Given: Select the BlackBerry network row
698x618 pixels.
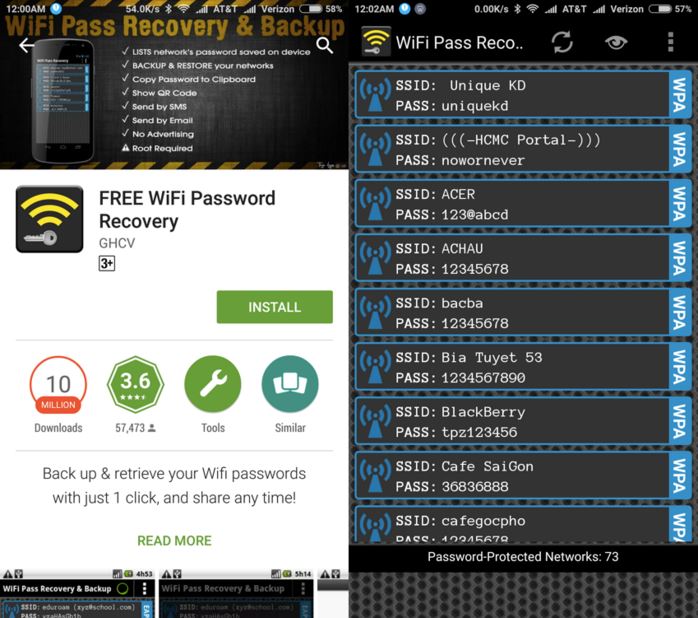Looking at the screenshot, I should 523,421.
